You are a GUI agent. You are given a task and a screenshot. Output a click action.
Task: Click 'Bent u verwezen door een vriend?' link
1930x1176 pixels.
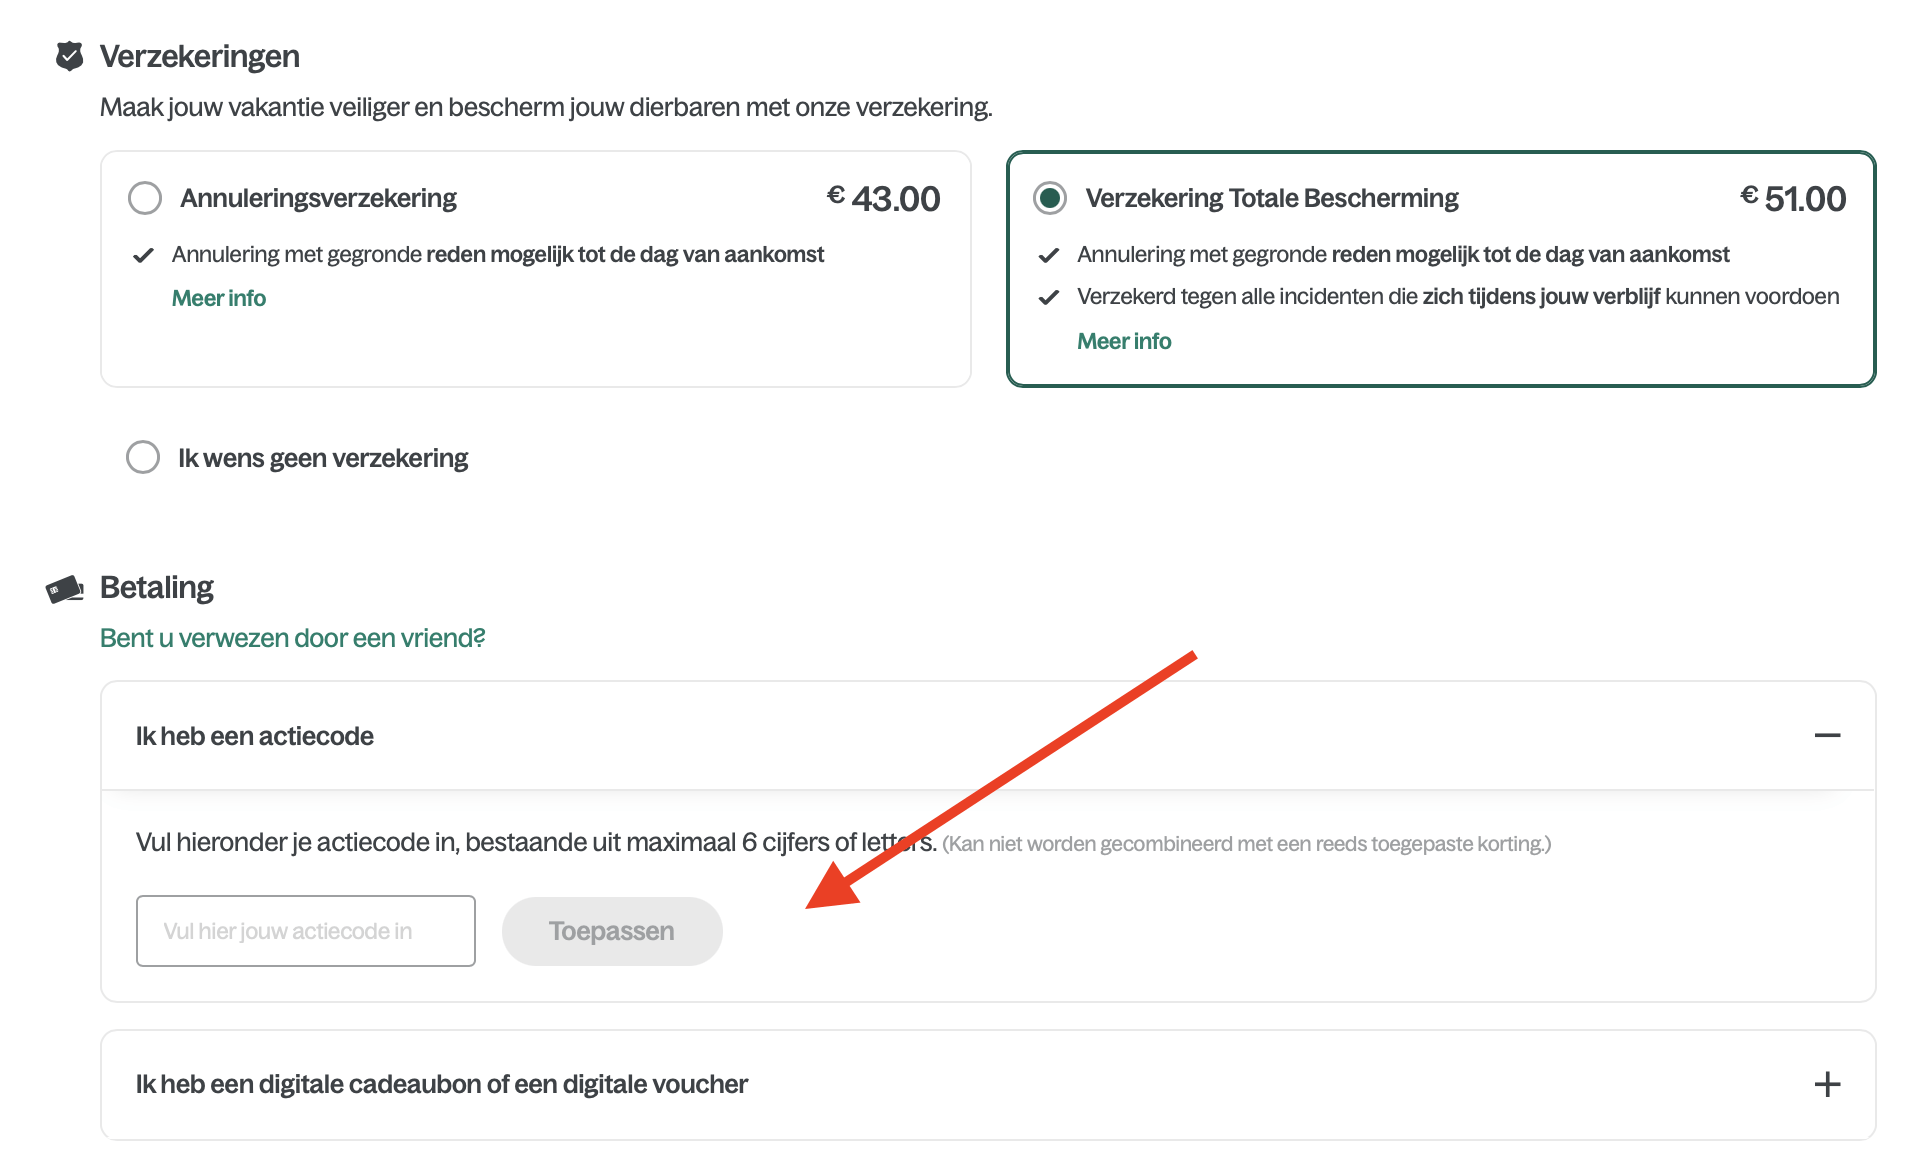[x=292, y=638]
